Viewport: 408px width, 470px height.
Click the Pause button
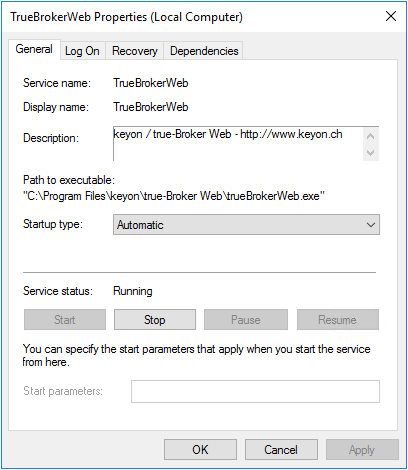coord(246,320)
